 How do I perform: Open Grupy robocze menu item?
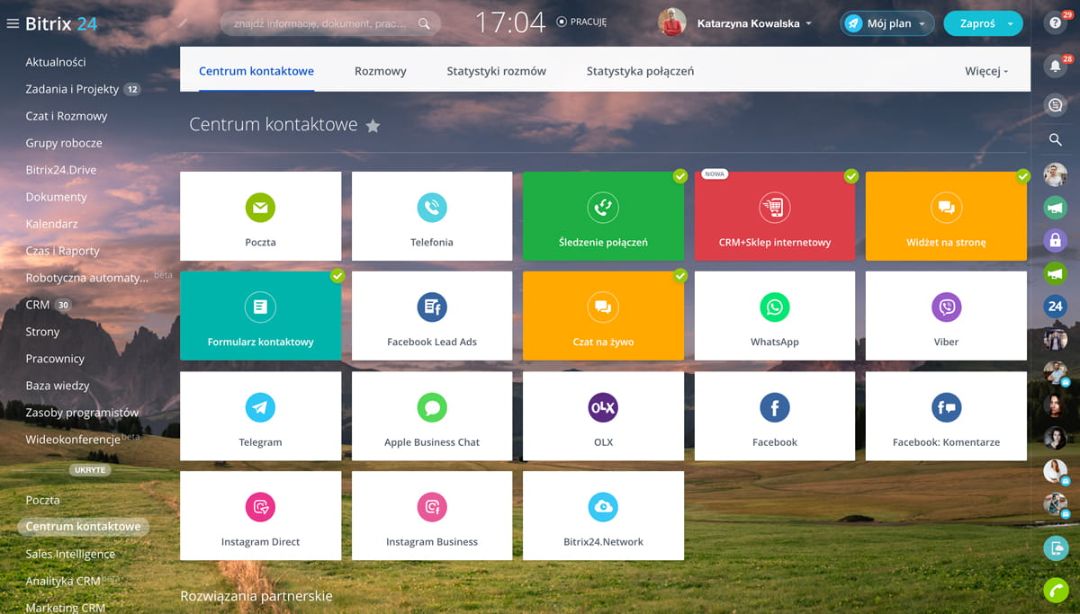[x=64, y=143]
